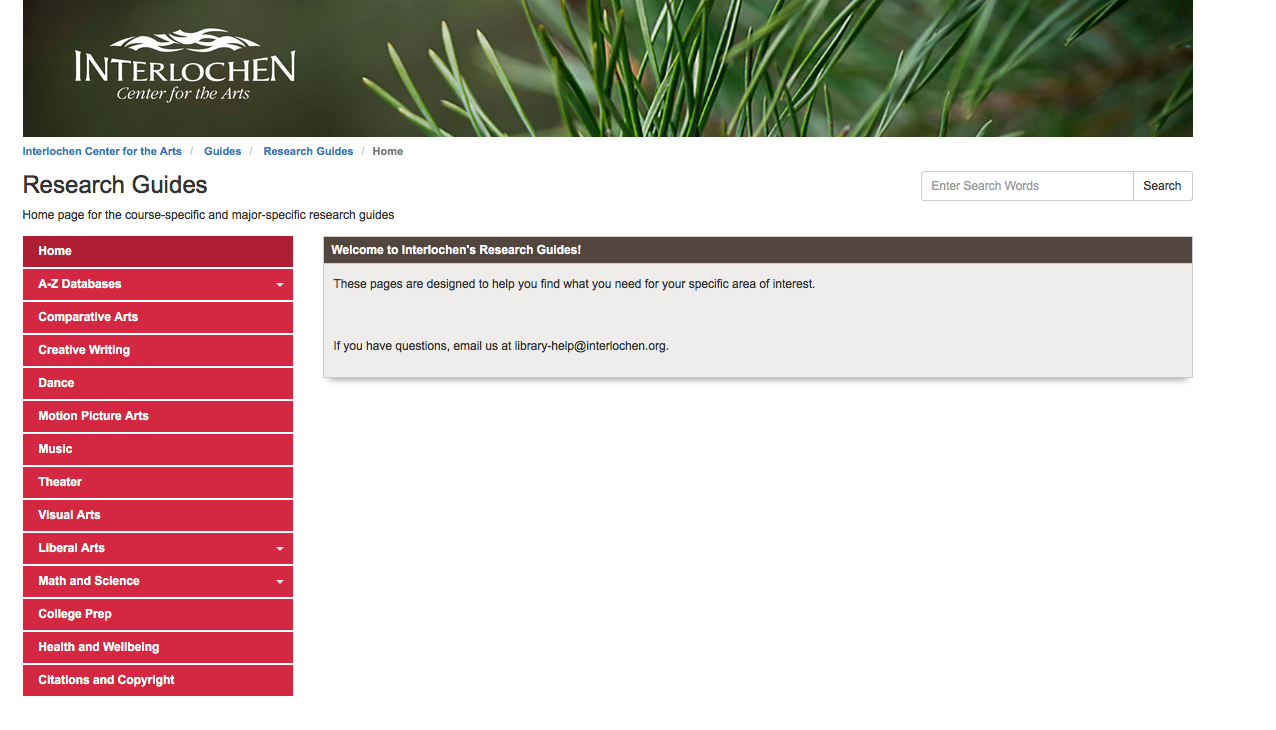Click the Search button
1276x730 pixels.
[1162, 186]
